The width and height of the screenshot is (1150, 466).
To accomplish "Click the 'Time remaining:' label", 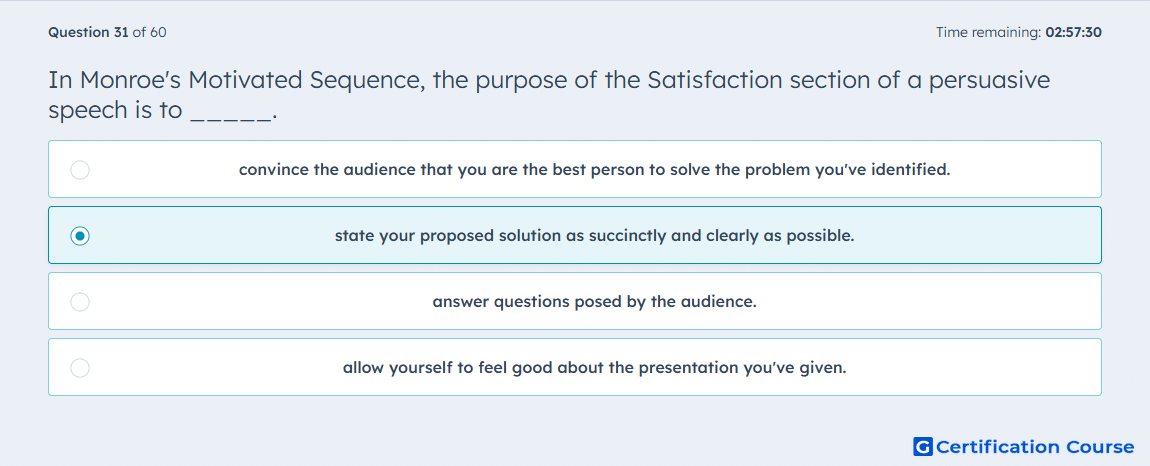I will point(988,32).
